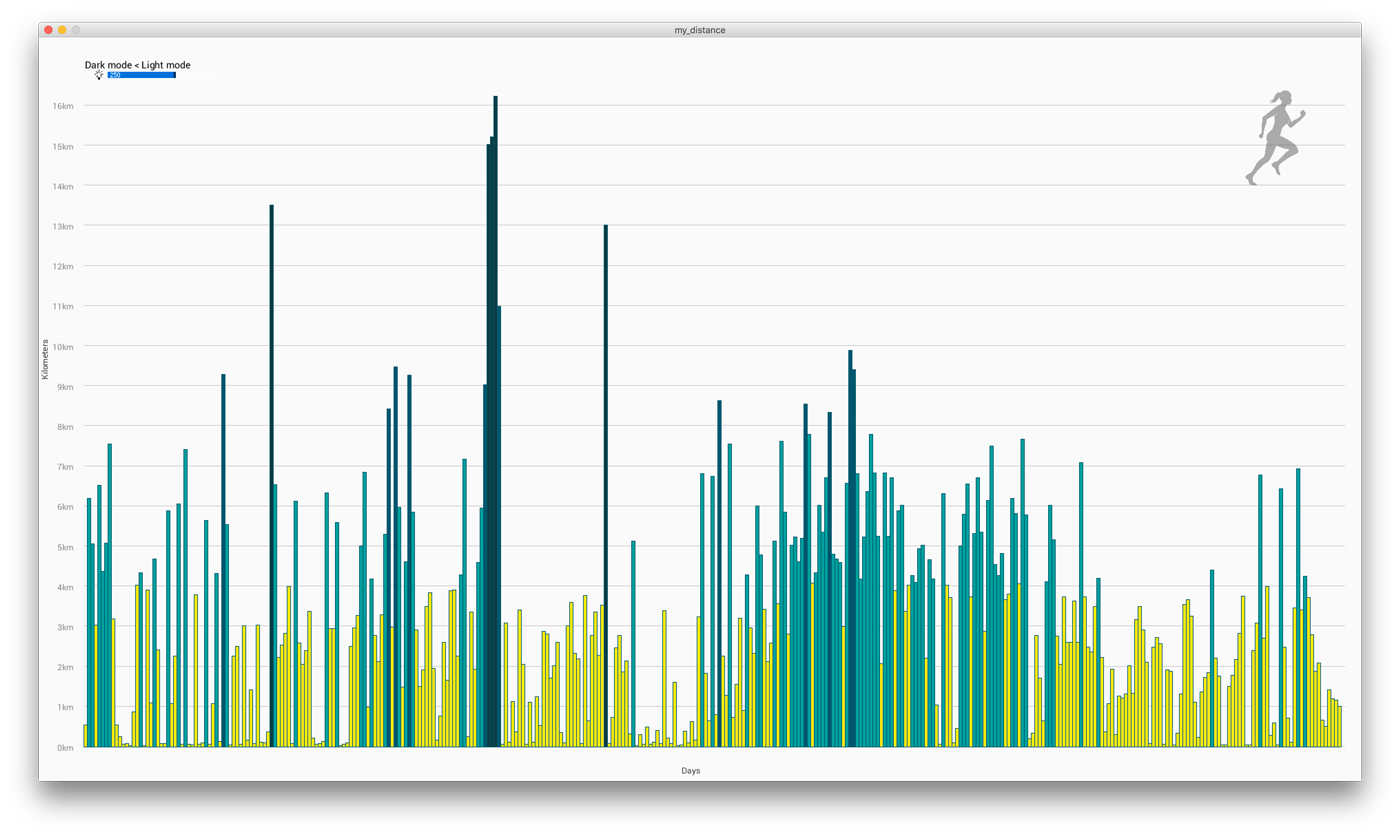Screen dimensions: 1400x836
Task: Click the 'my_distance' window title
Action: click(x=700, y=30)
